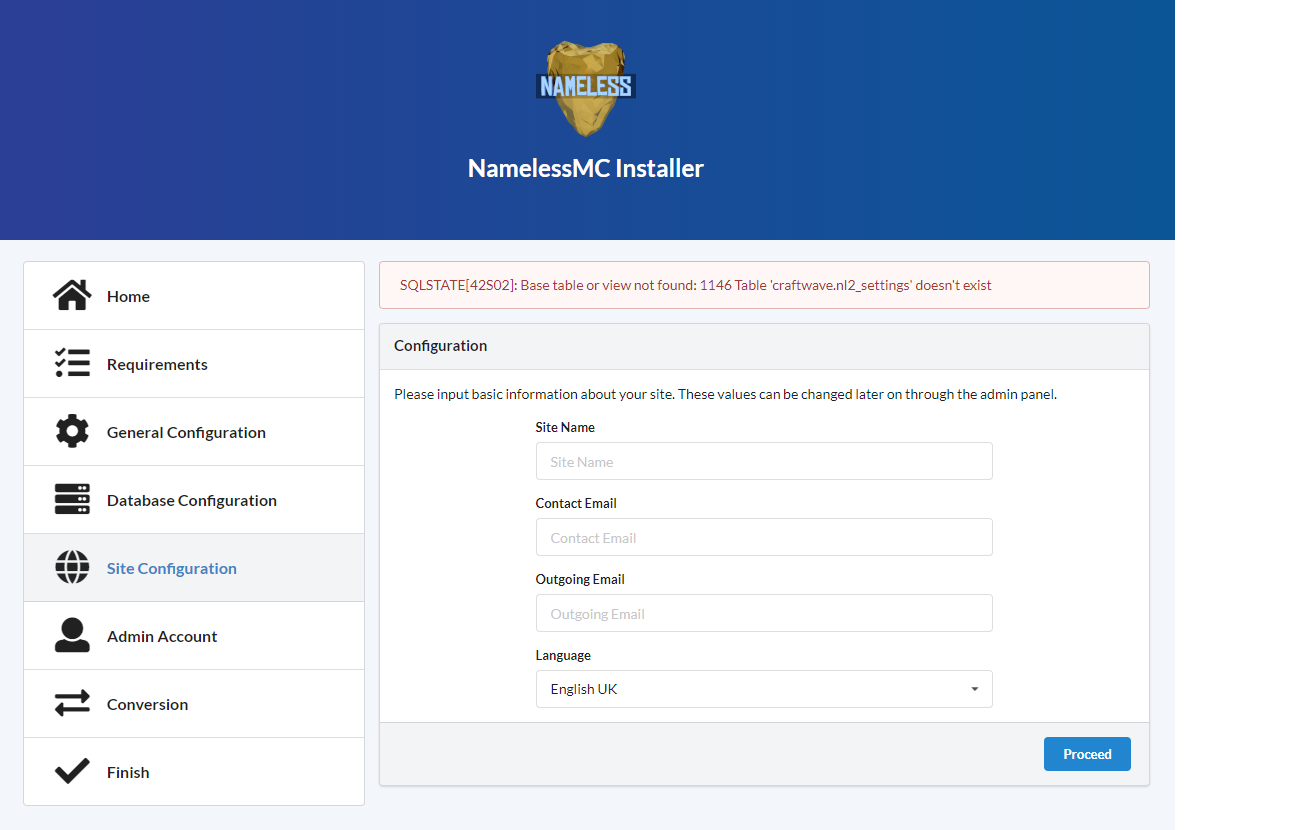Click the NamelessMC shield logo
This screenshot has width=1291, height=830.
tap(584, 87)
